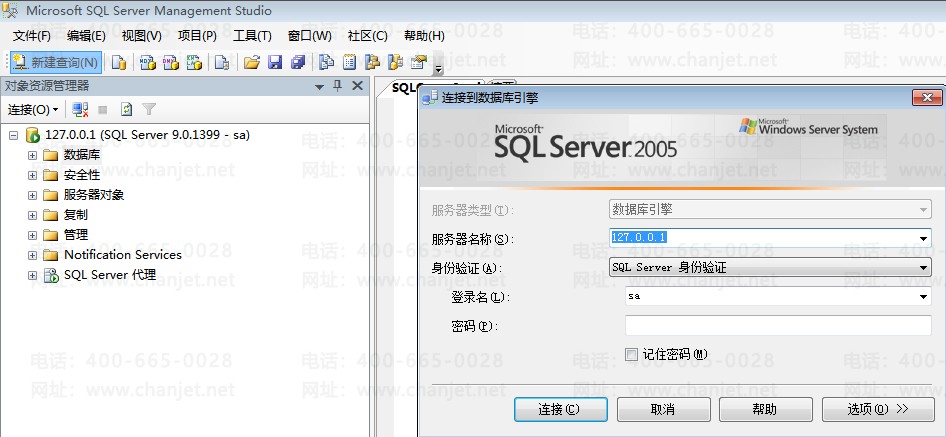Click the Save All icon in toolbar
The image size is (946, 437).
coord(297,63)
